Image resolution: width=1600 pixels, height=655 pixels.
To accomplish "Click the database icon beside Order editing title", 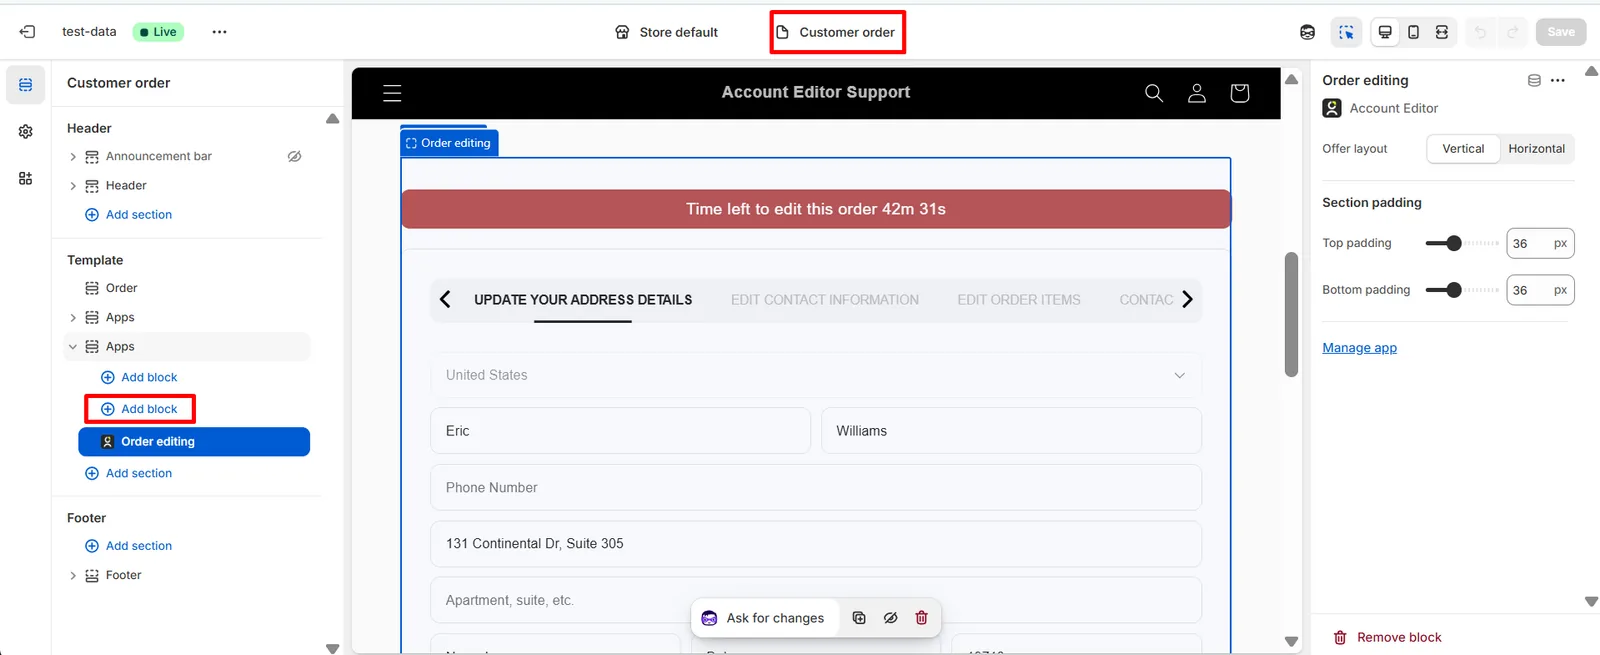I will [x=1534, y=81].
